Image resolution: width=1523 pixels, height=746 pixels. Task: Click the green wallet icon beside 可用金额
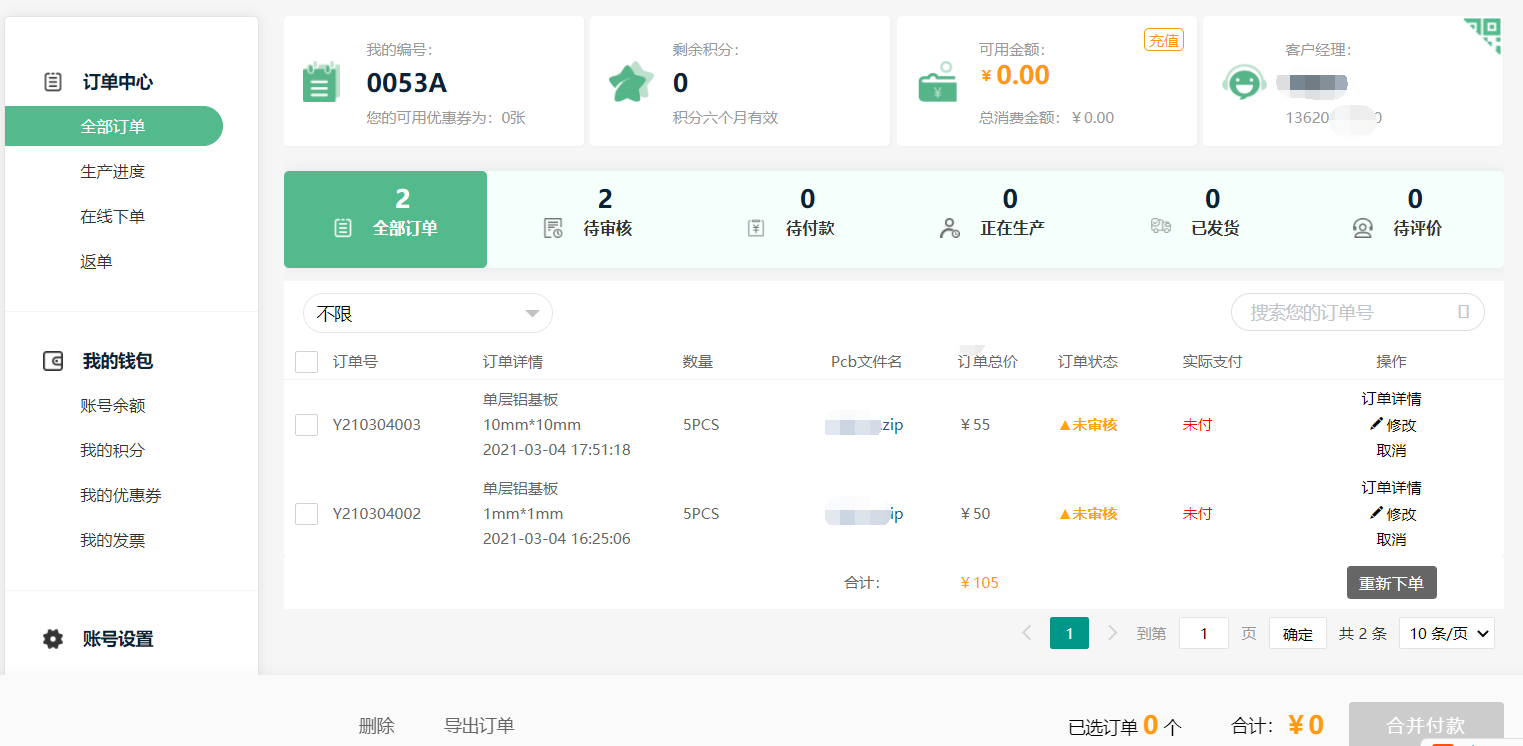tap(936, 81)
